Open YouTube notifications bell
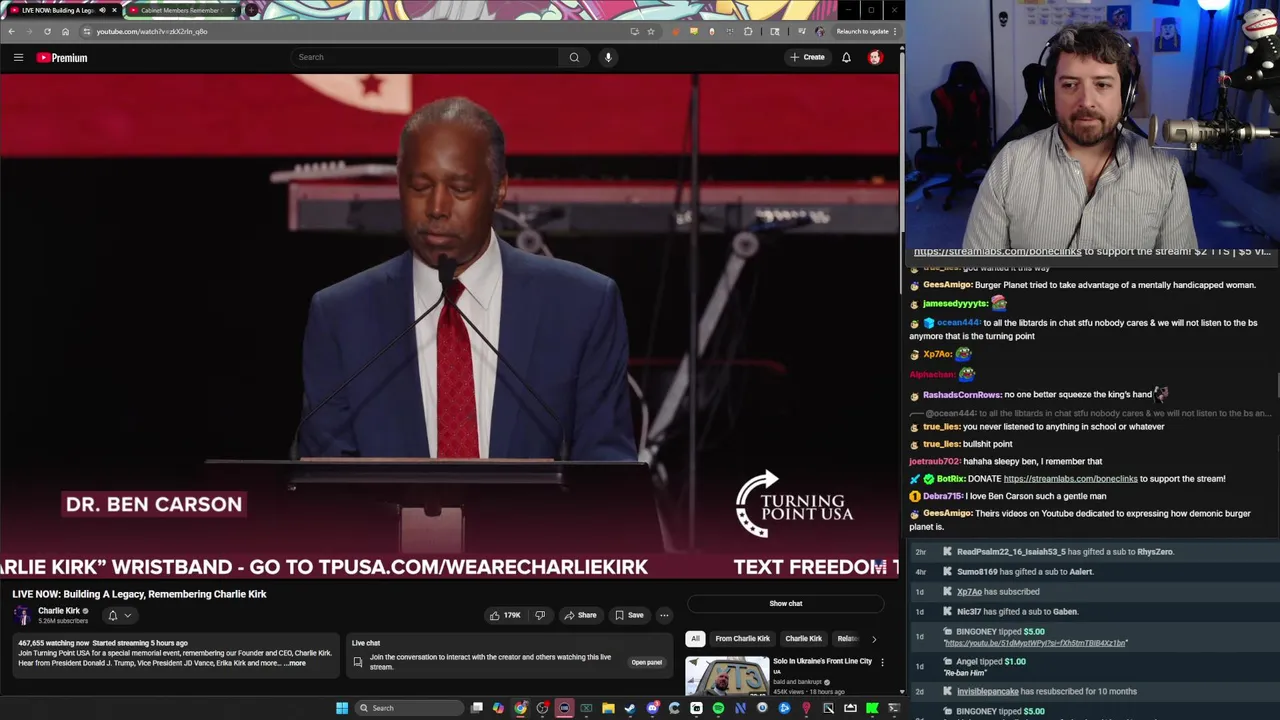 [846, 57]
